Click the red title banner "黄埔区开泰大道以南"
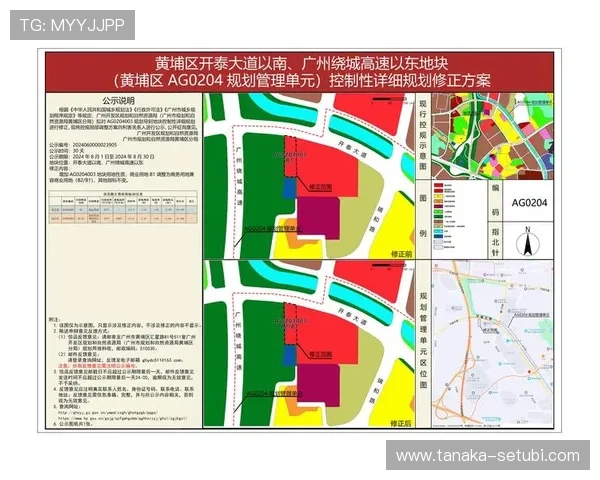 [x=300, y=63]
